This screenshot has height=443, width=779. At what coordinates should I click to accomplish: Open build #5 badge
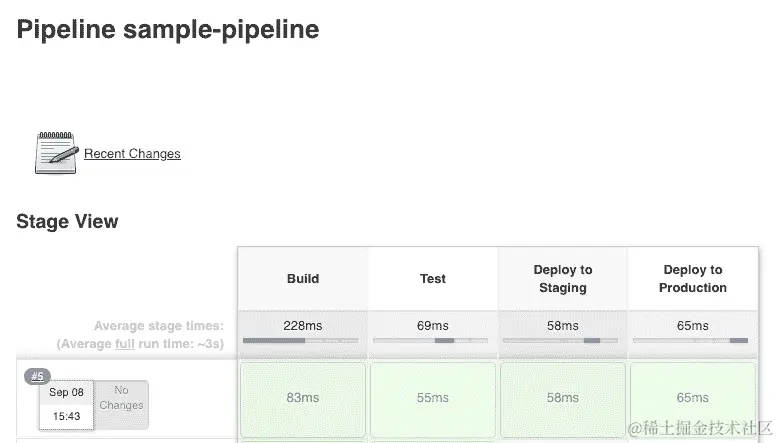pos(38,376)
